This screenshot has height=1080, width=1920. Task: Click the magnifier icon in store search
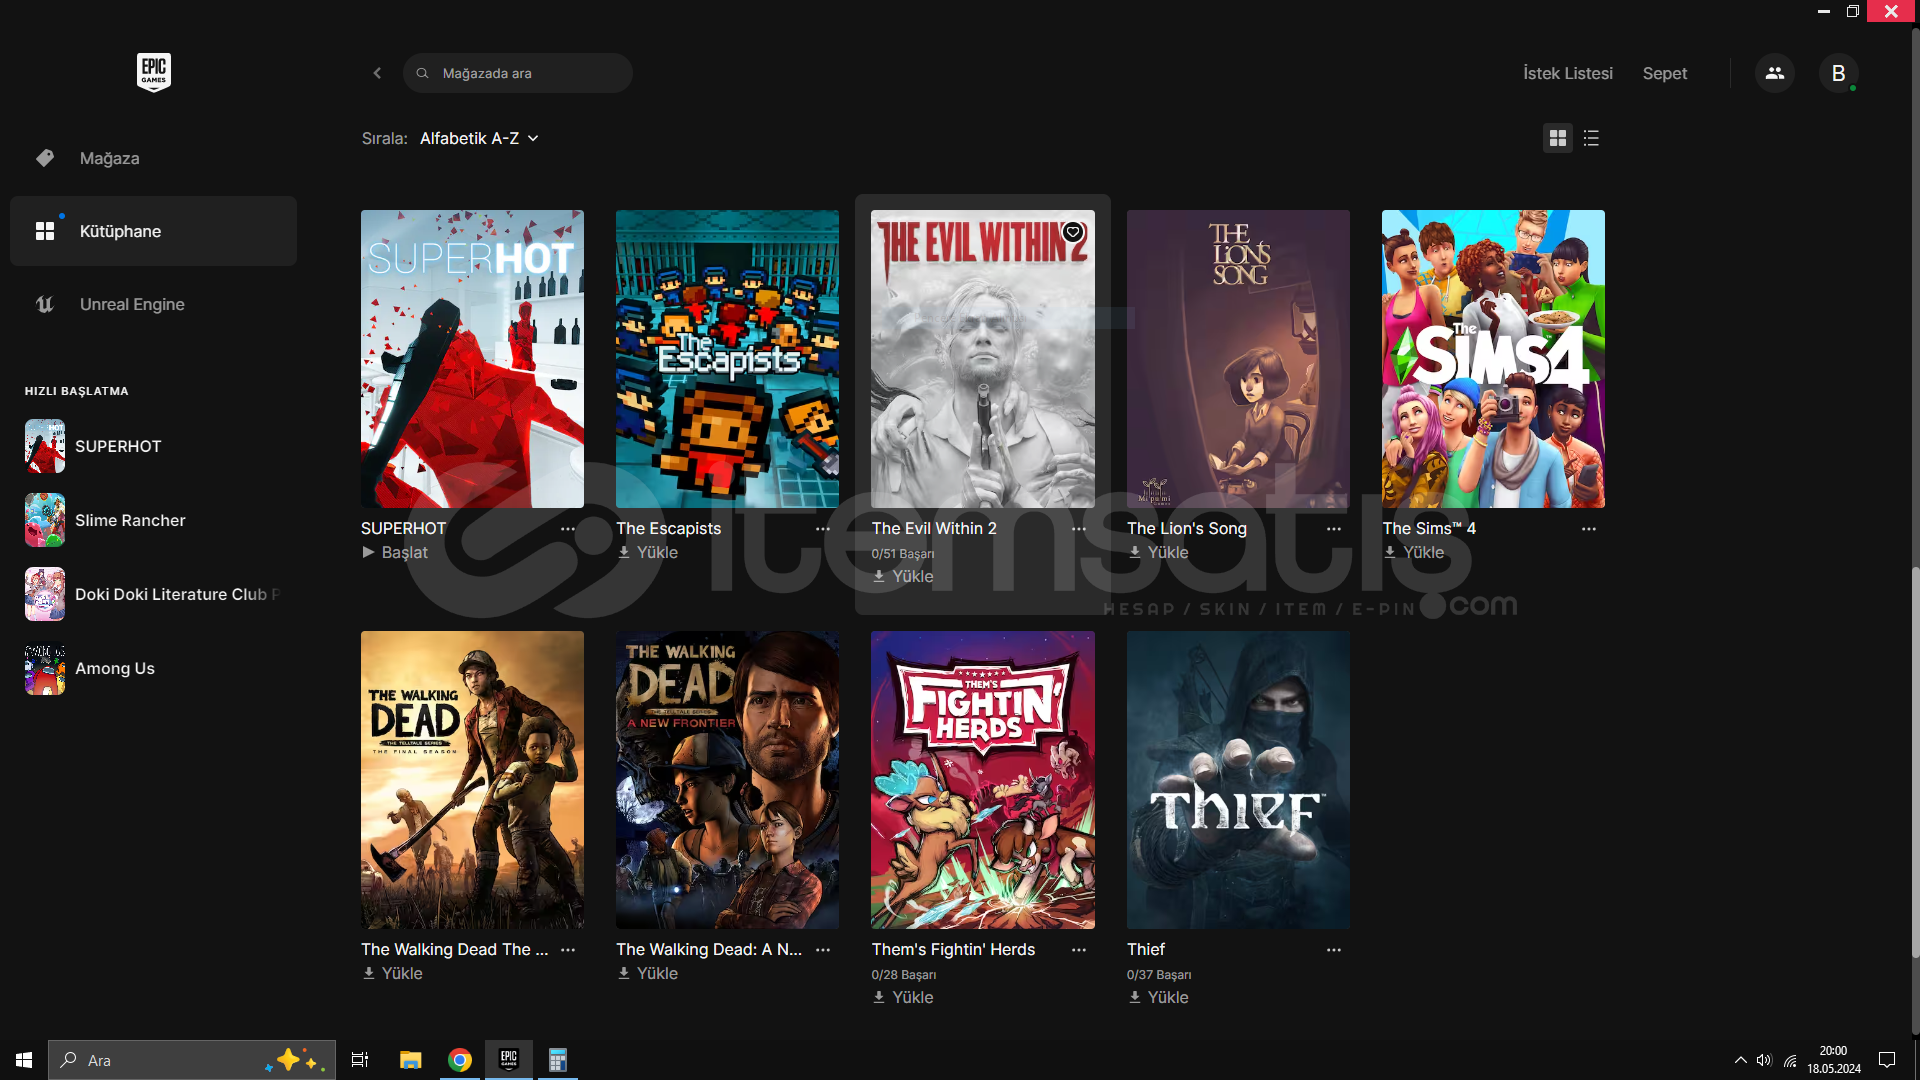tap(423, 73)
